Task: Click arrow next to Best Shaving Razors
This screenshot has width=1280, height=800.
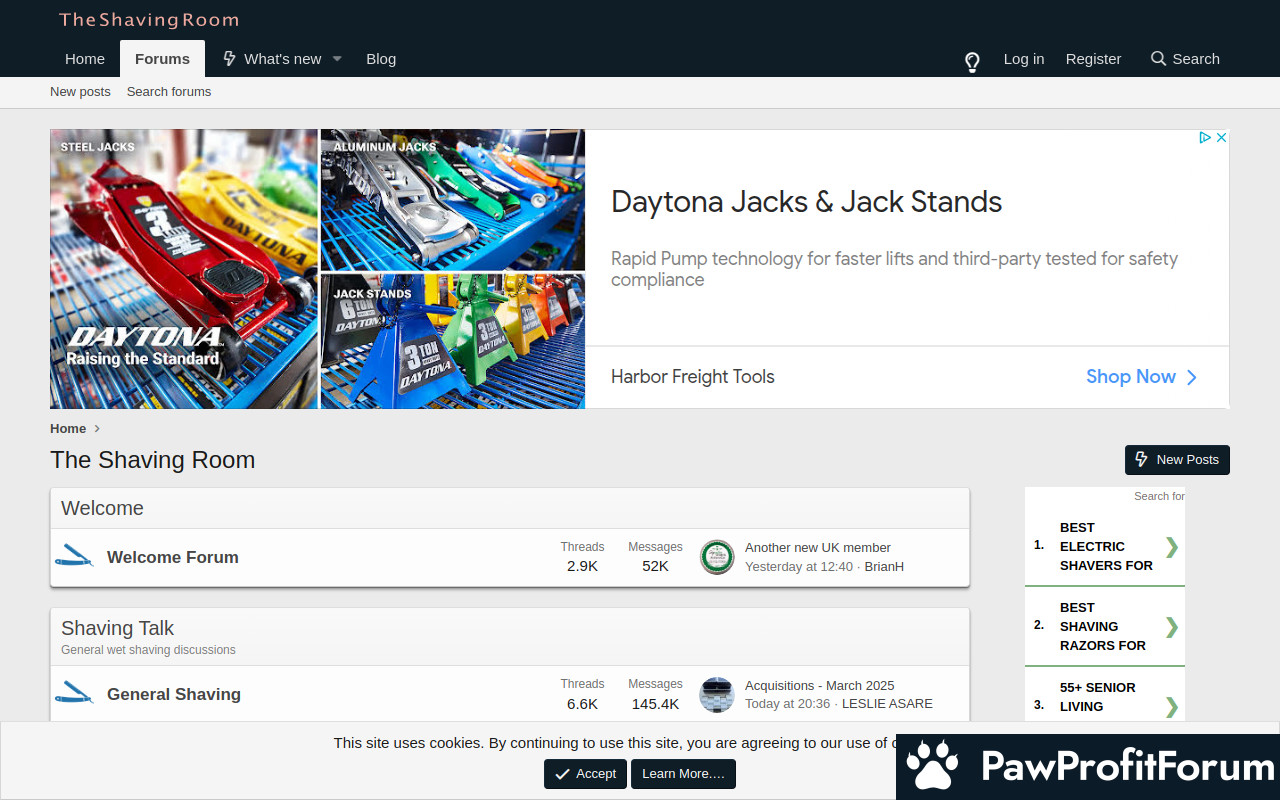Action: [1172, 627]
